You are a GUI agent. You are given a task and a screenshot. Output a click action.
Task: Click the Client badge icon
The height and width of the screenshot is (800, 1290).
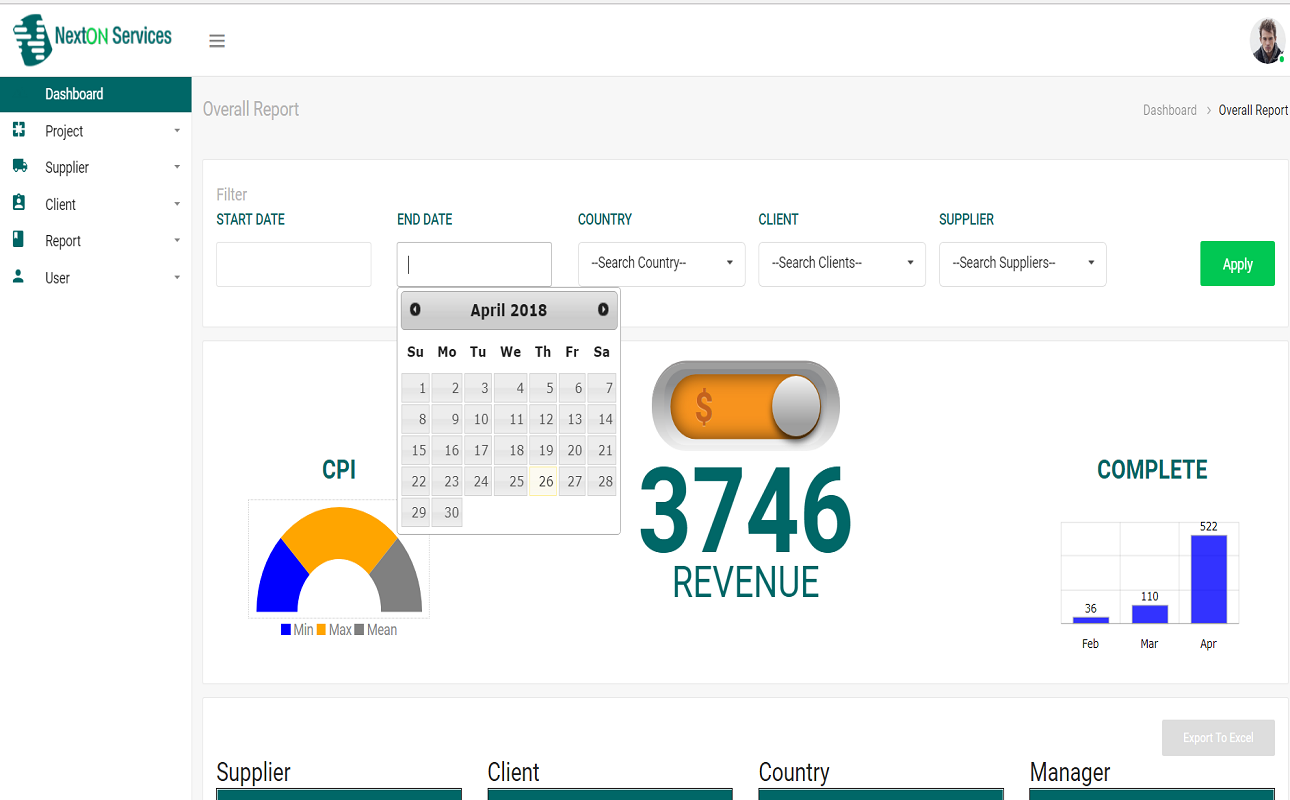coord(19,203)
